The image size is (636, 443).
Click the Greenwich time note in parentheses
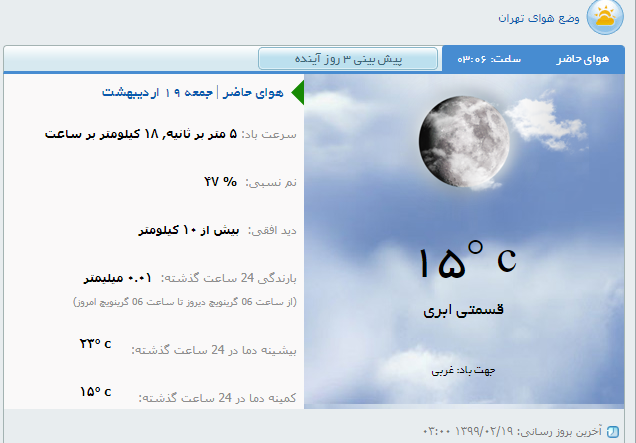(185, 302)
